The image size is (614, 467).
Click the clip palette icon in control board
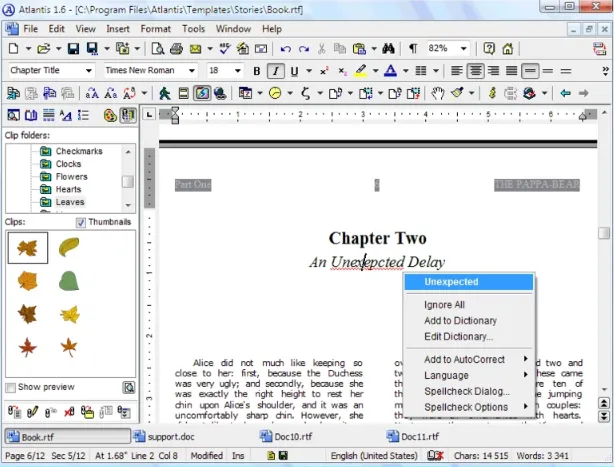(110, 115)
